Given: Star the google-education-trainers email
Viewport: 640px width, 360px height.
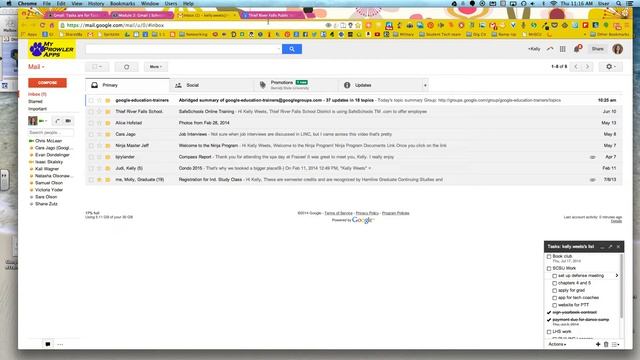Looking at the screenshot, I should coord(99,100).
